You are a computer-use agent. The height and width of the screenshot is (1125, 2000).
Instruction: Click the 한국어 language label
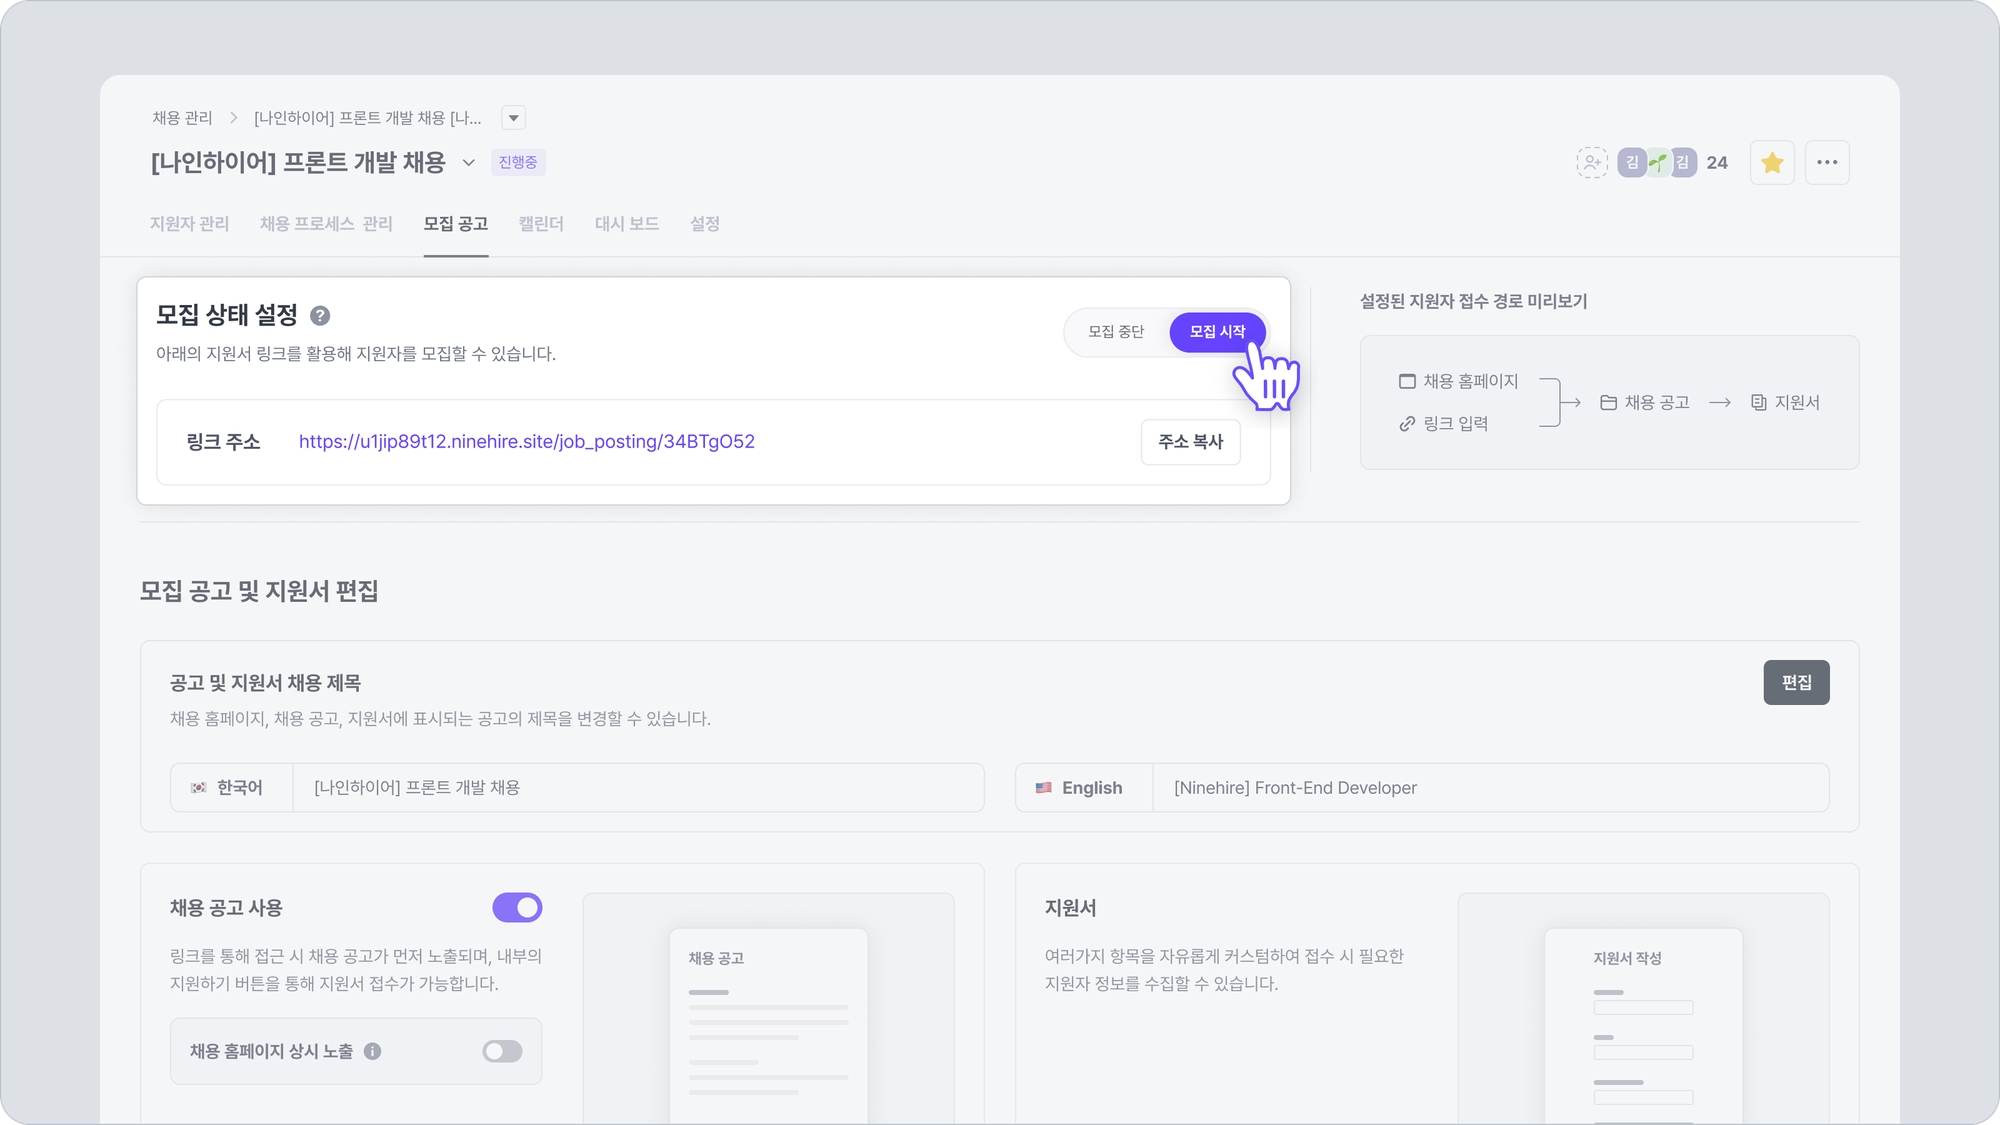pyautogui.click(x=240, y=788)
